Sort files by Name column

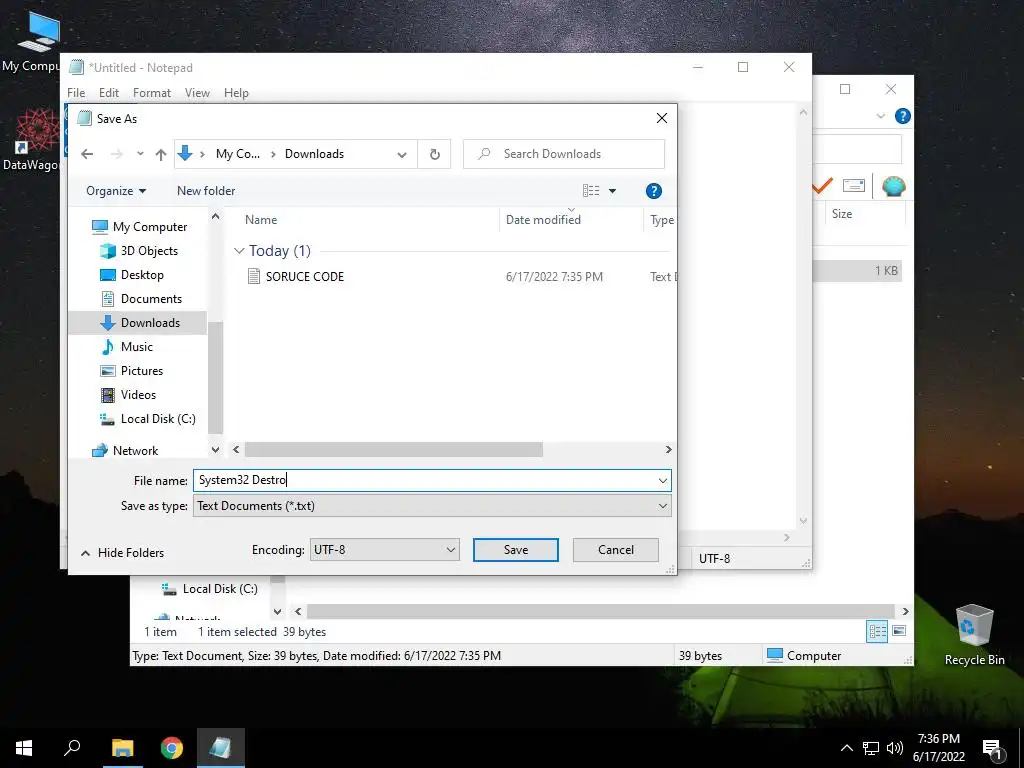tap(261, 220)
